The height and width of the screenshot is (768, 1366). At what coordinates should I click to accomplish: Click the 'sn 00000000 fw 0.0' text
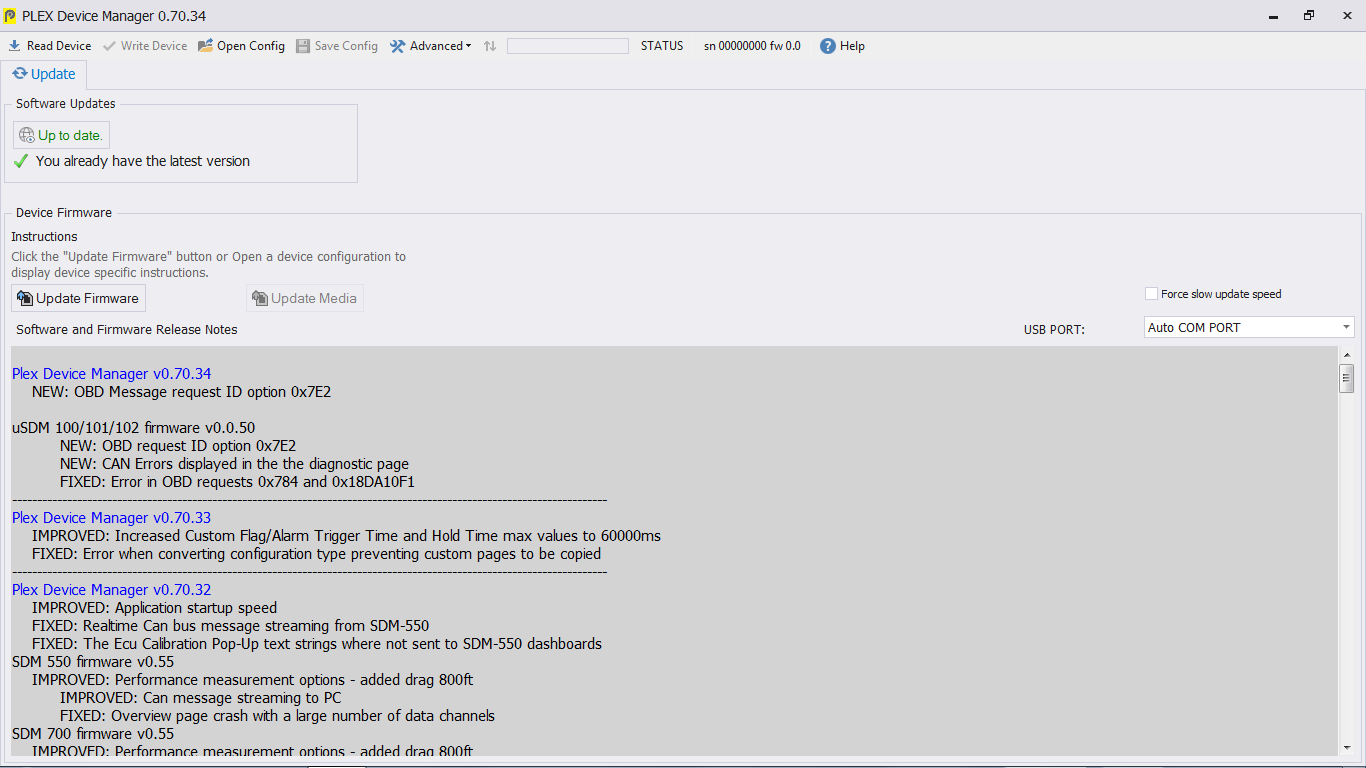[752, 46]
